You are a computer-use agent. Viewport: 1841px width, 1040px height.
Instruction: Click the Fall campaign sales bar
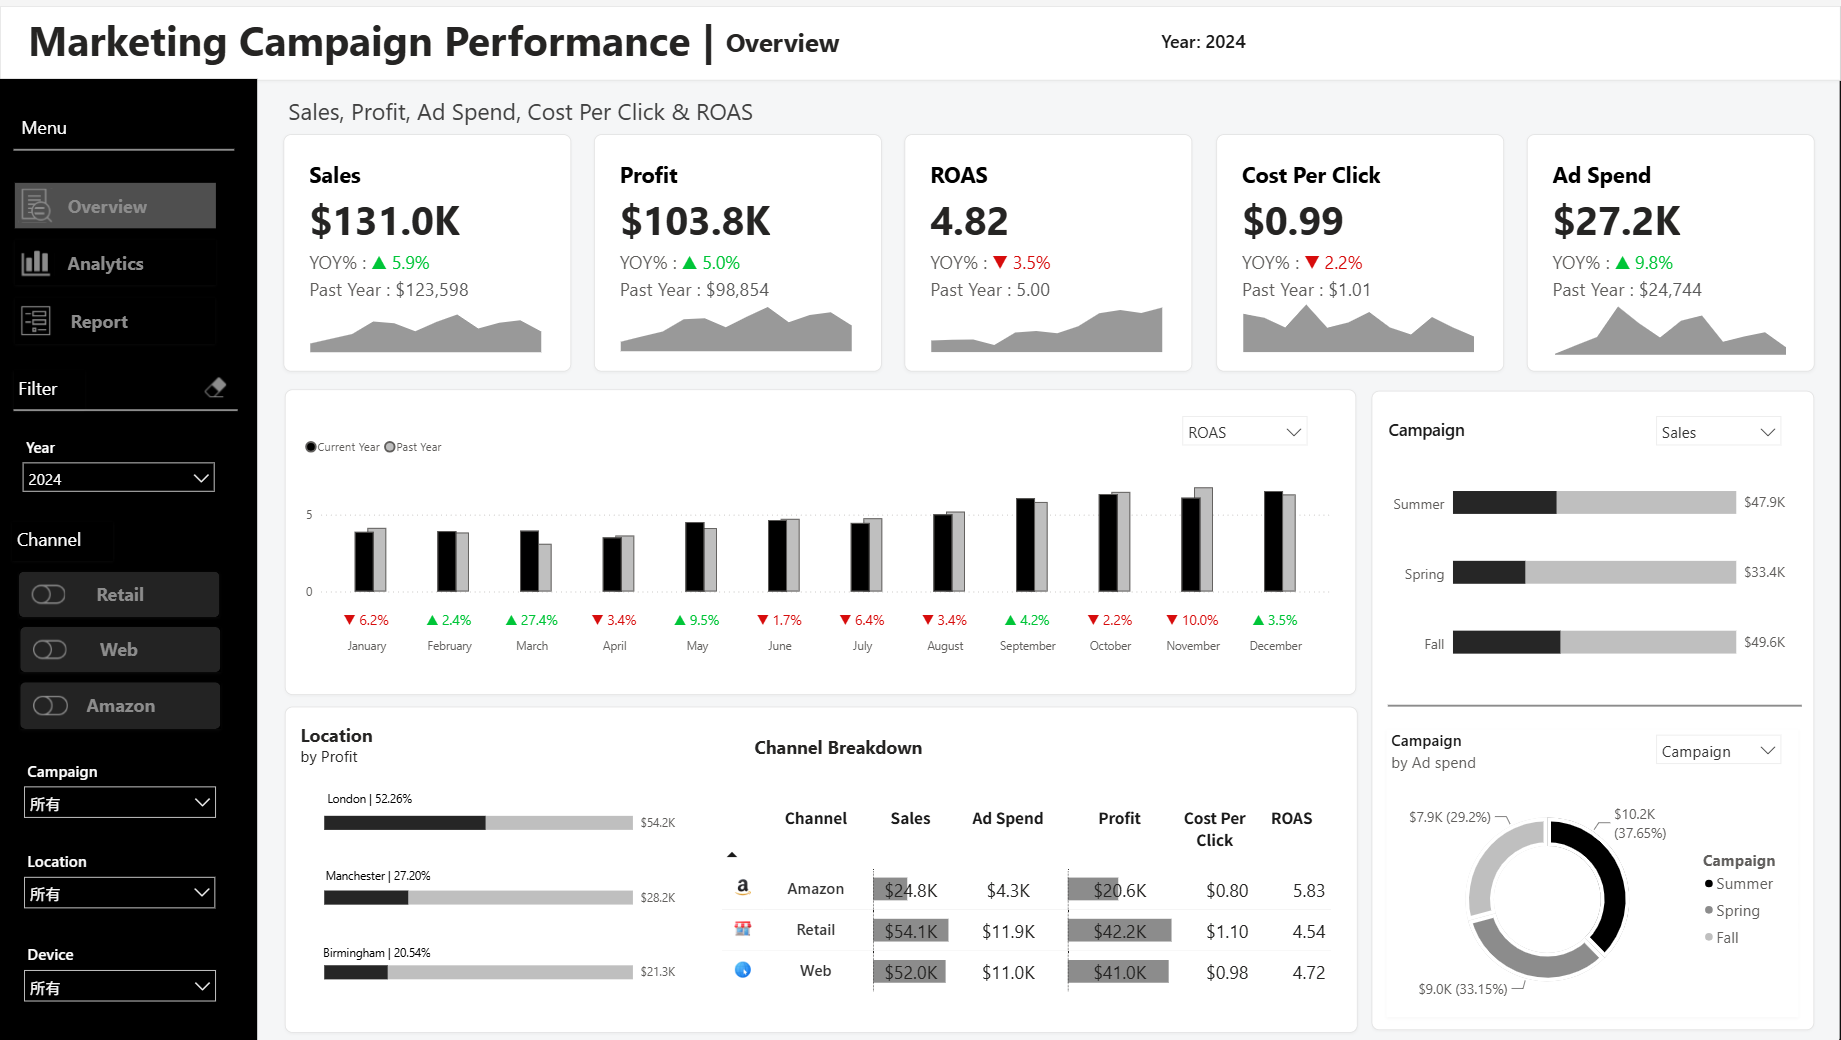[1594, 642]
